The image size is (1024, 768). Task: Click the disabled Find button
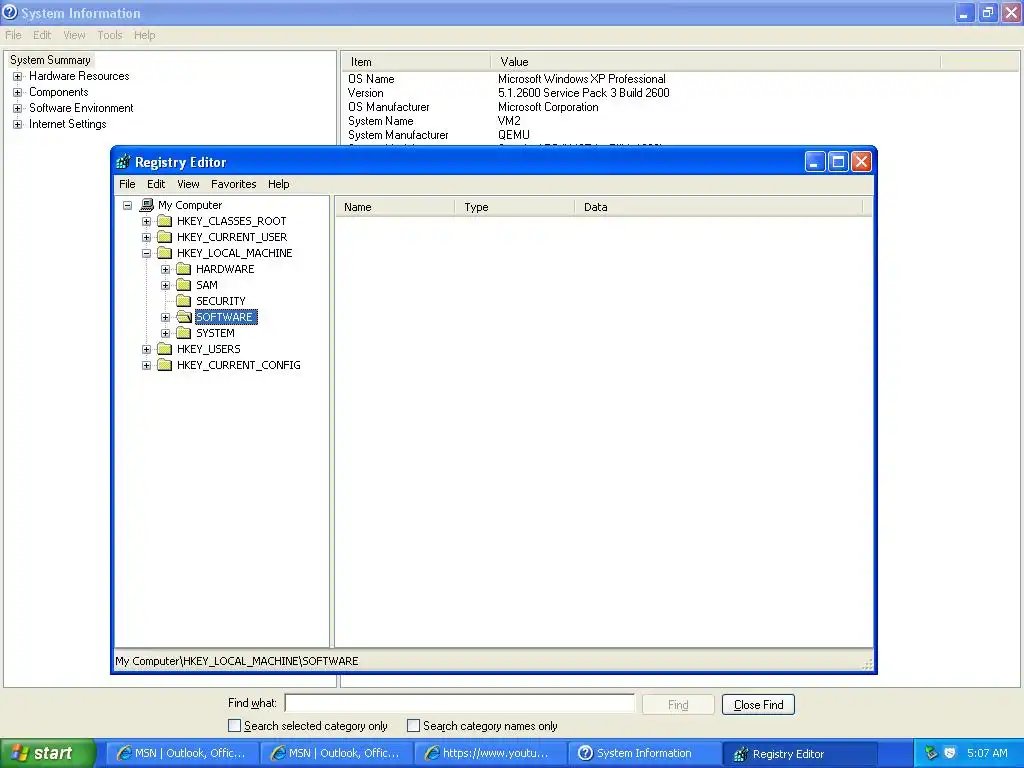[x=678, y=705]
